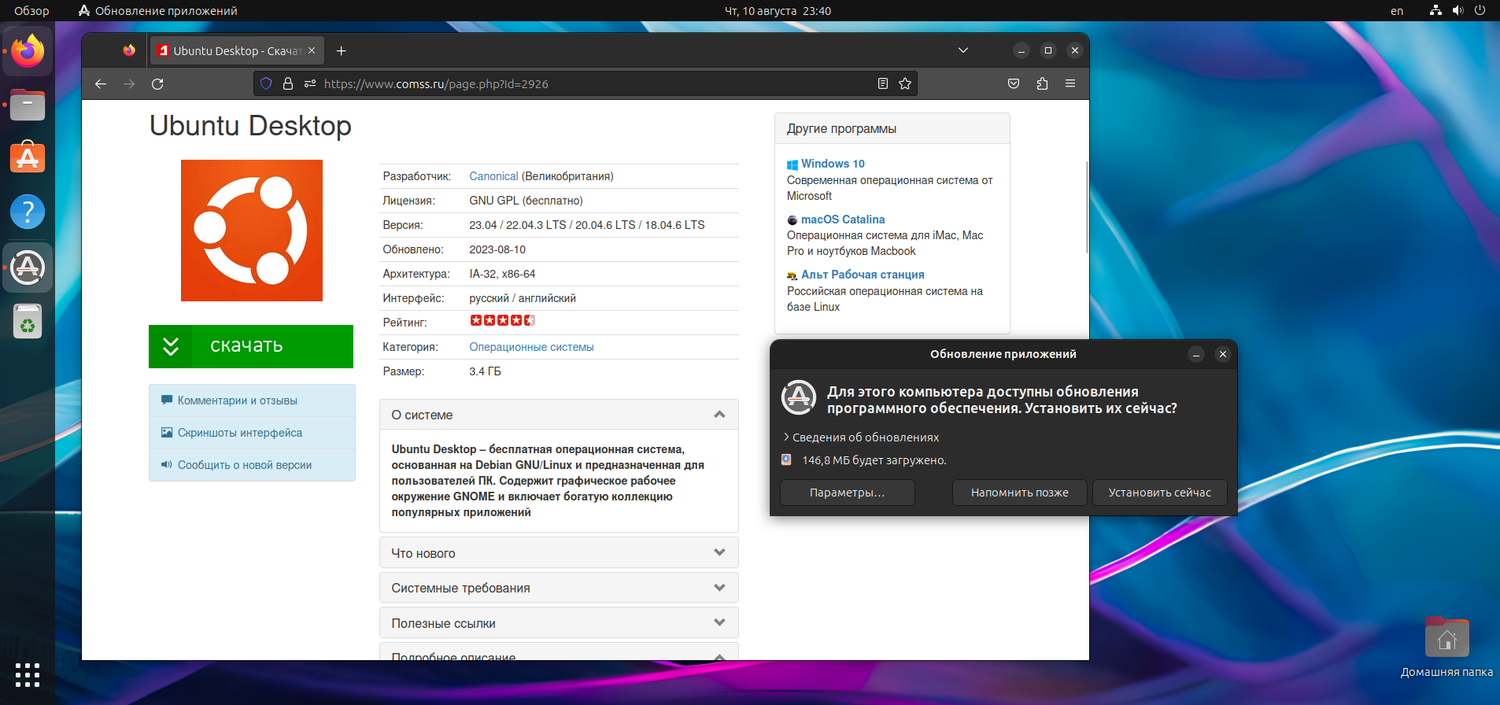
Task: Open 'Комментарии и отзывы' link
Action: point(237,400)
